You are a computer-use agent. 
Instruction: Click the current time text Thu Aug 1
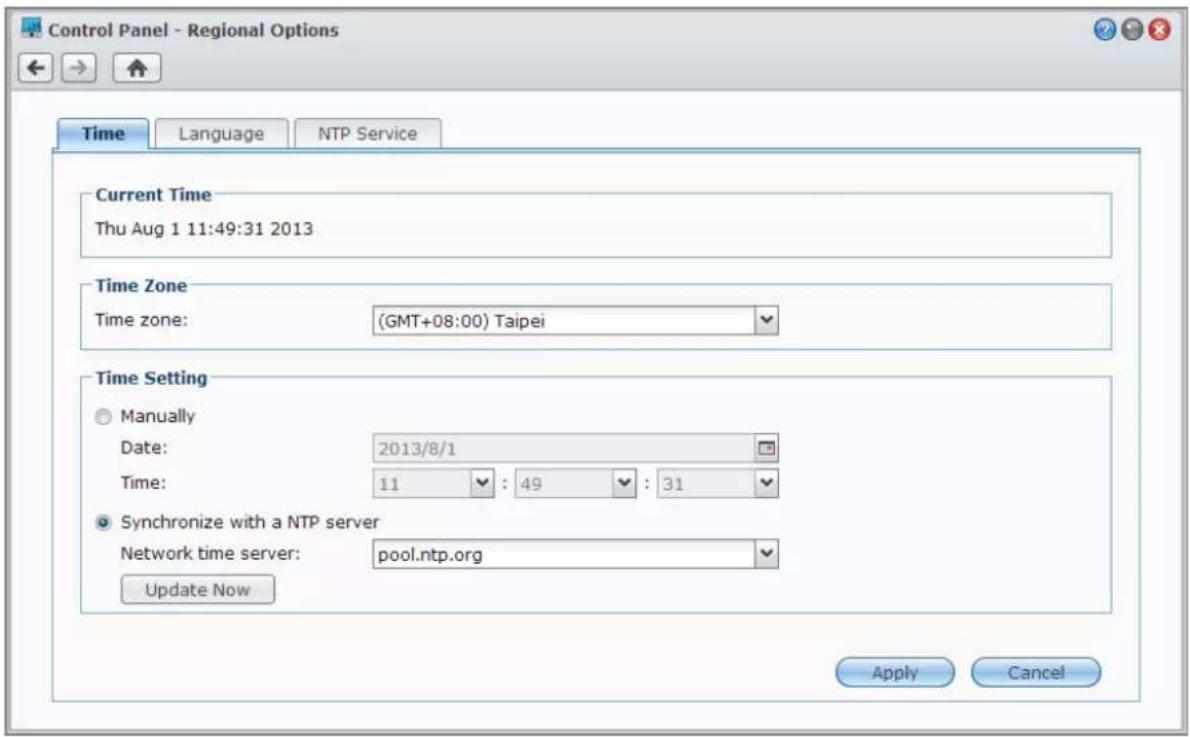click(204, 229)
